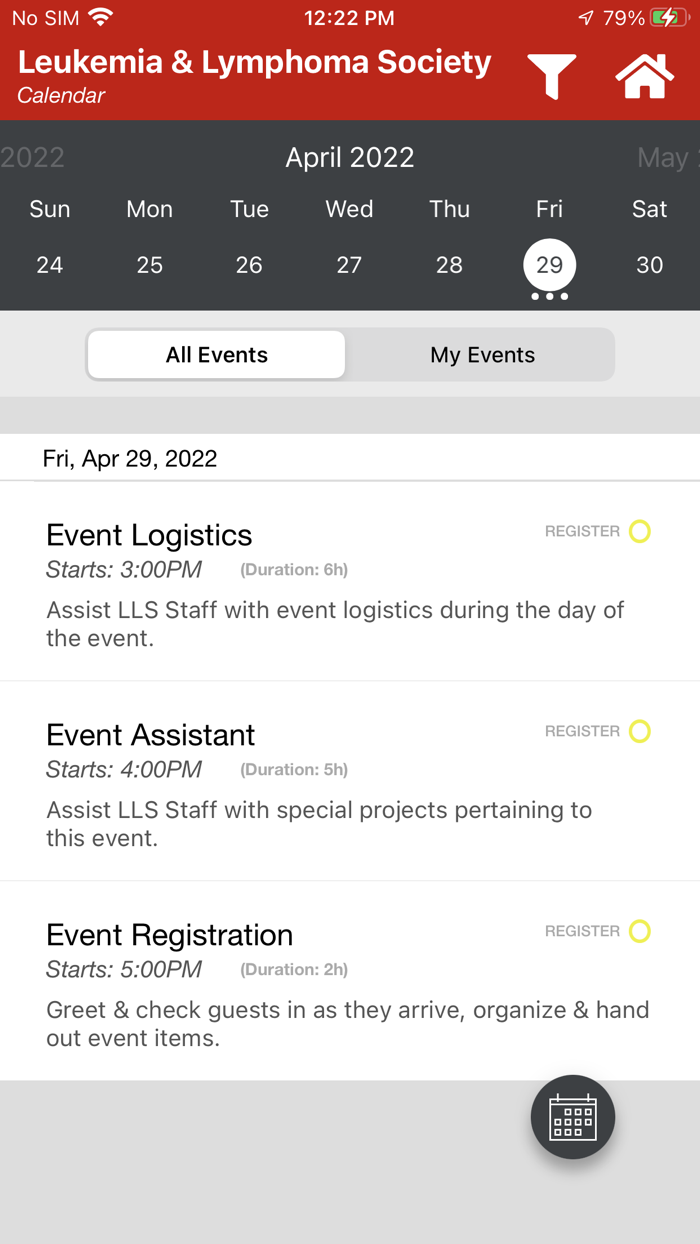Tap the clock showing 12:22 PM

pos(349,16)
